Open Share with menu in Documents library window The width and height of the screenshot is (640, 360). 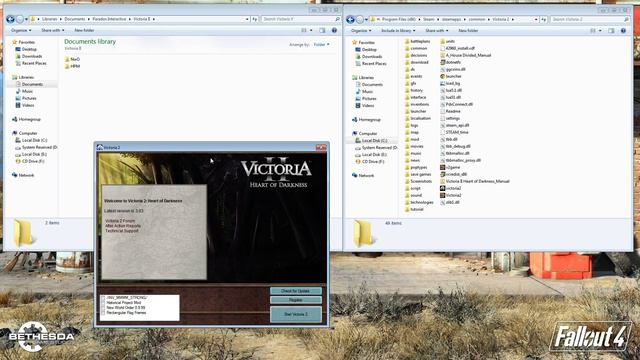click(x=53, y=30)
